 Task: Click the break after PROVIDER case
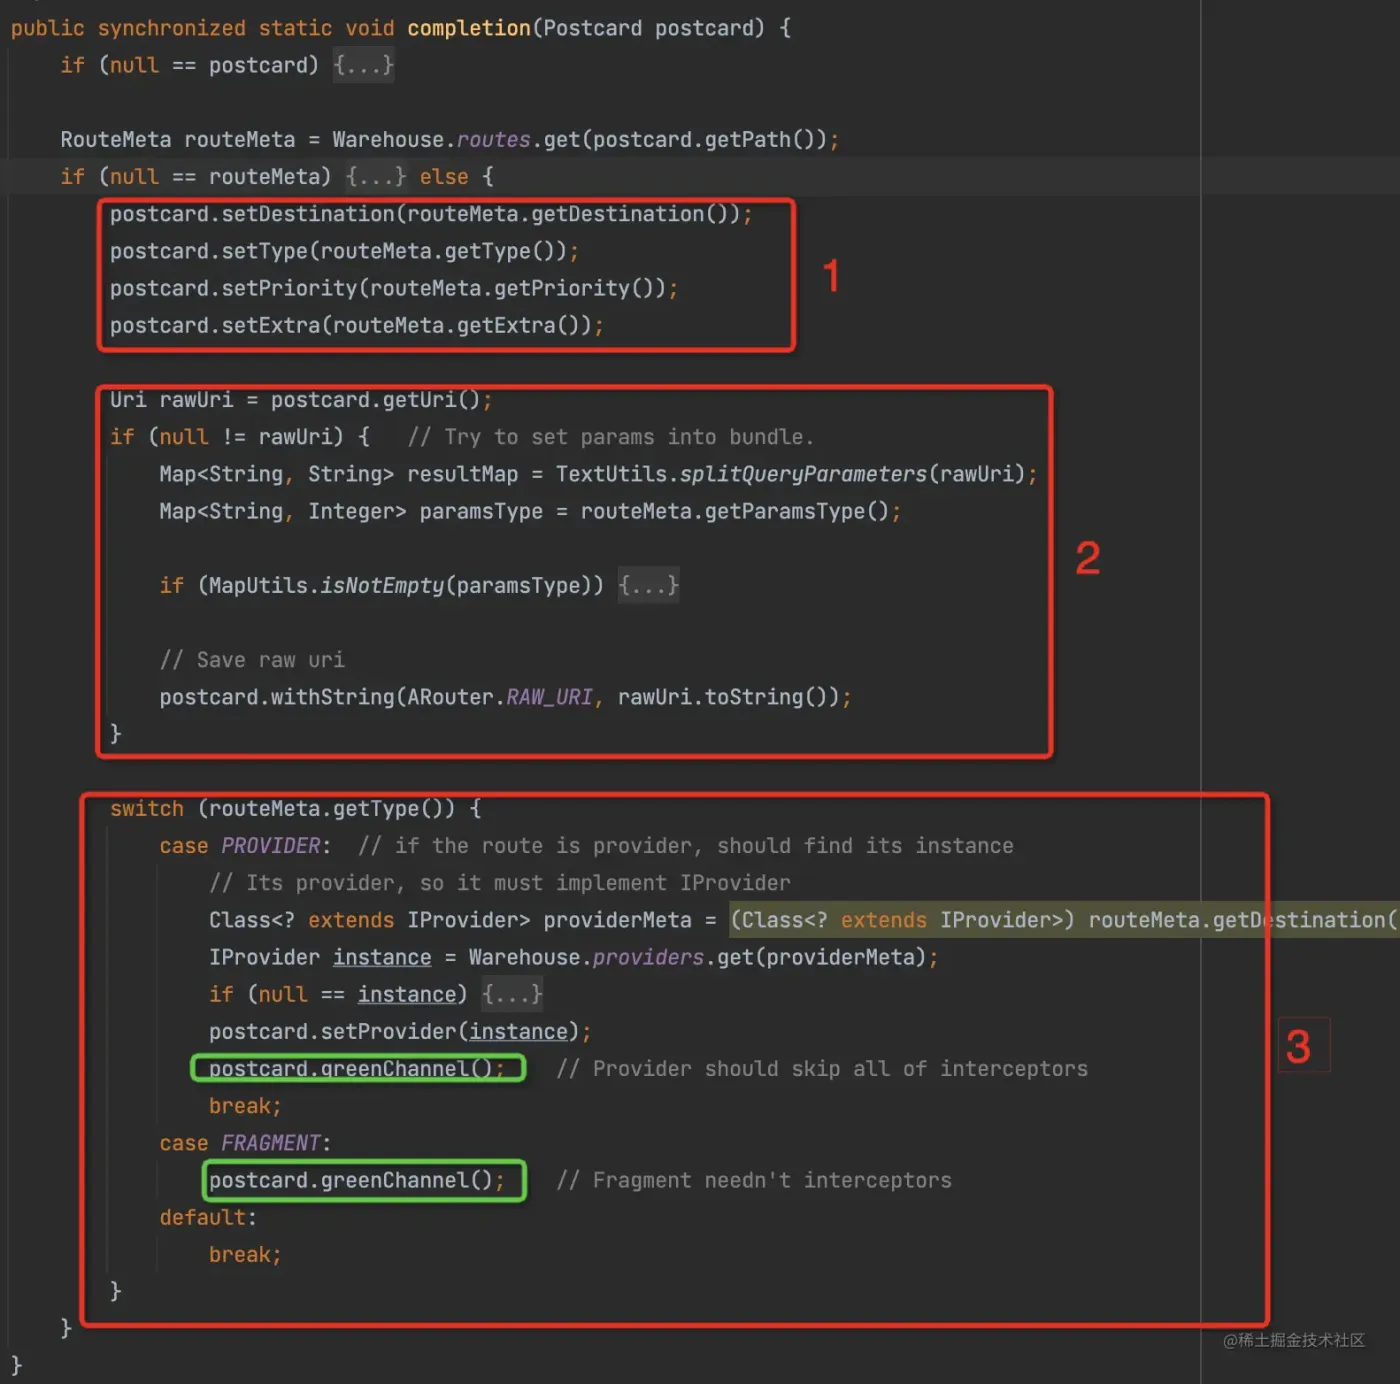pyautogui.click(x=245, y=1106)
